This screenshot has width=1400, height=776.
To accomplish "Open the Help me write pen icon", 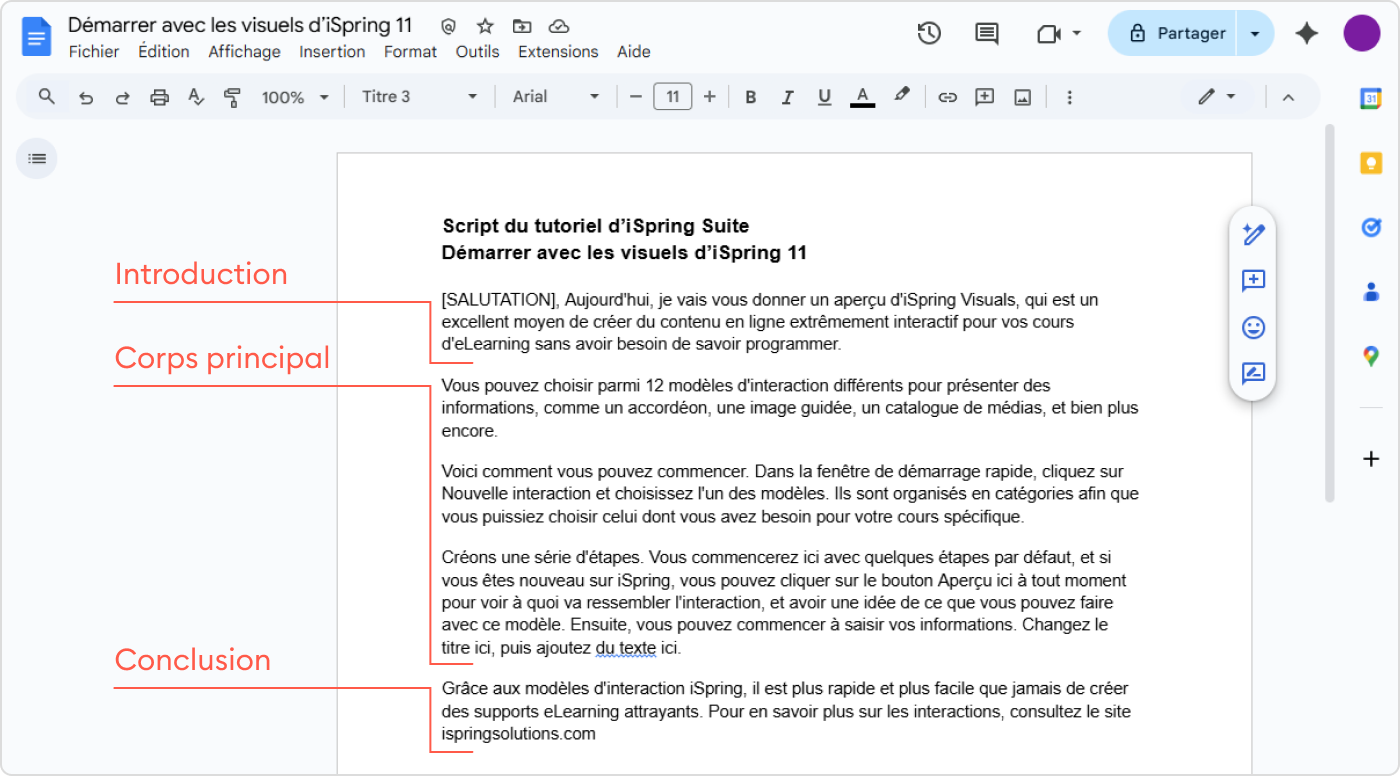I will tap(1252, 234).
